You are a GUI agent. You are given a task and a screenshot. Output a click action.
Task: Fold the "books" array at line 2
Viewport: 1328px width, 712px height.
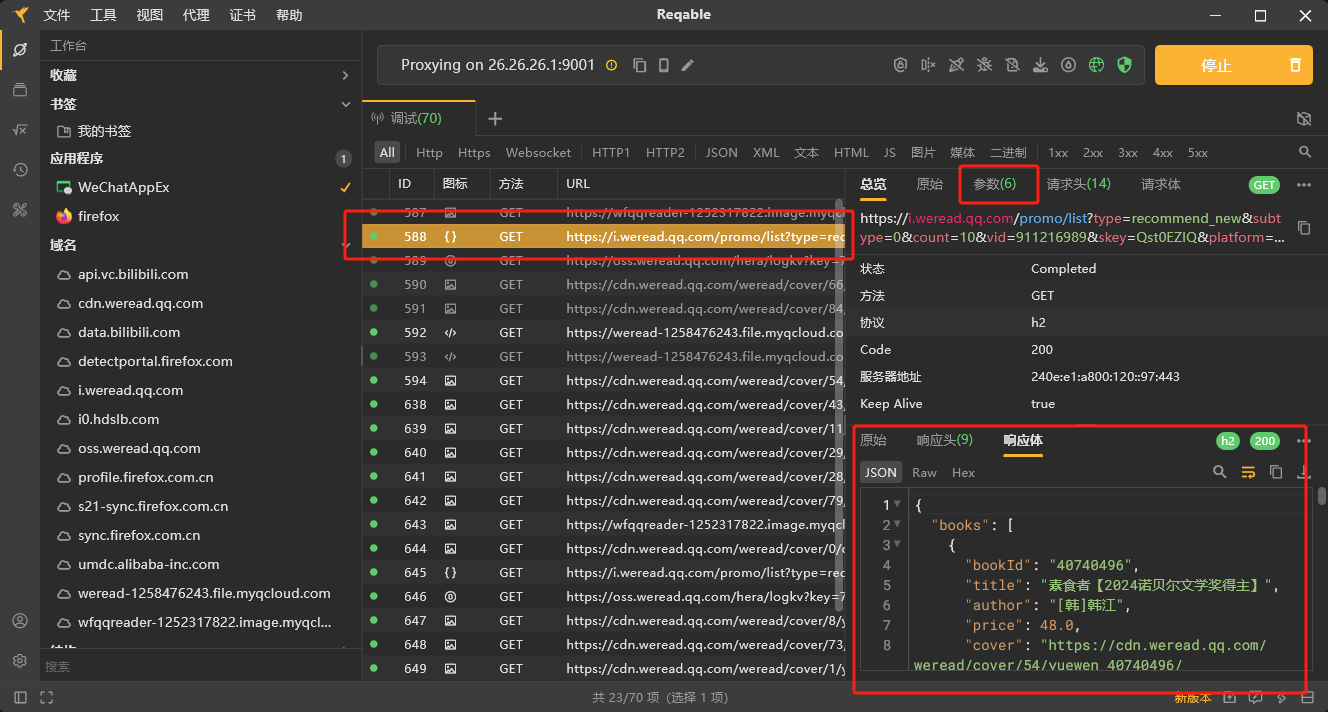pos(897,525)
